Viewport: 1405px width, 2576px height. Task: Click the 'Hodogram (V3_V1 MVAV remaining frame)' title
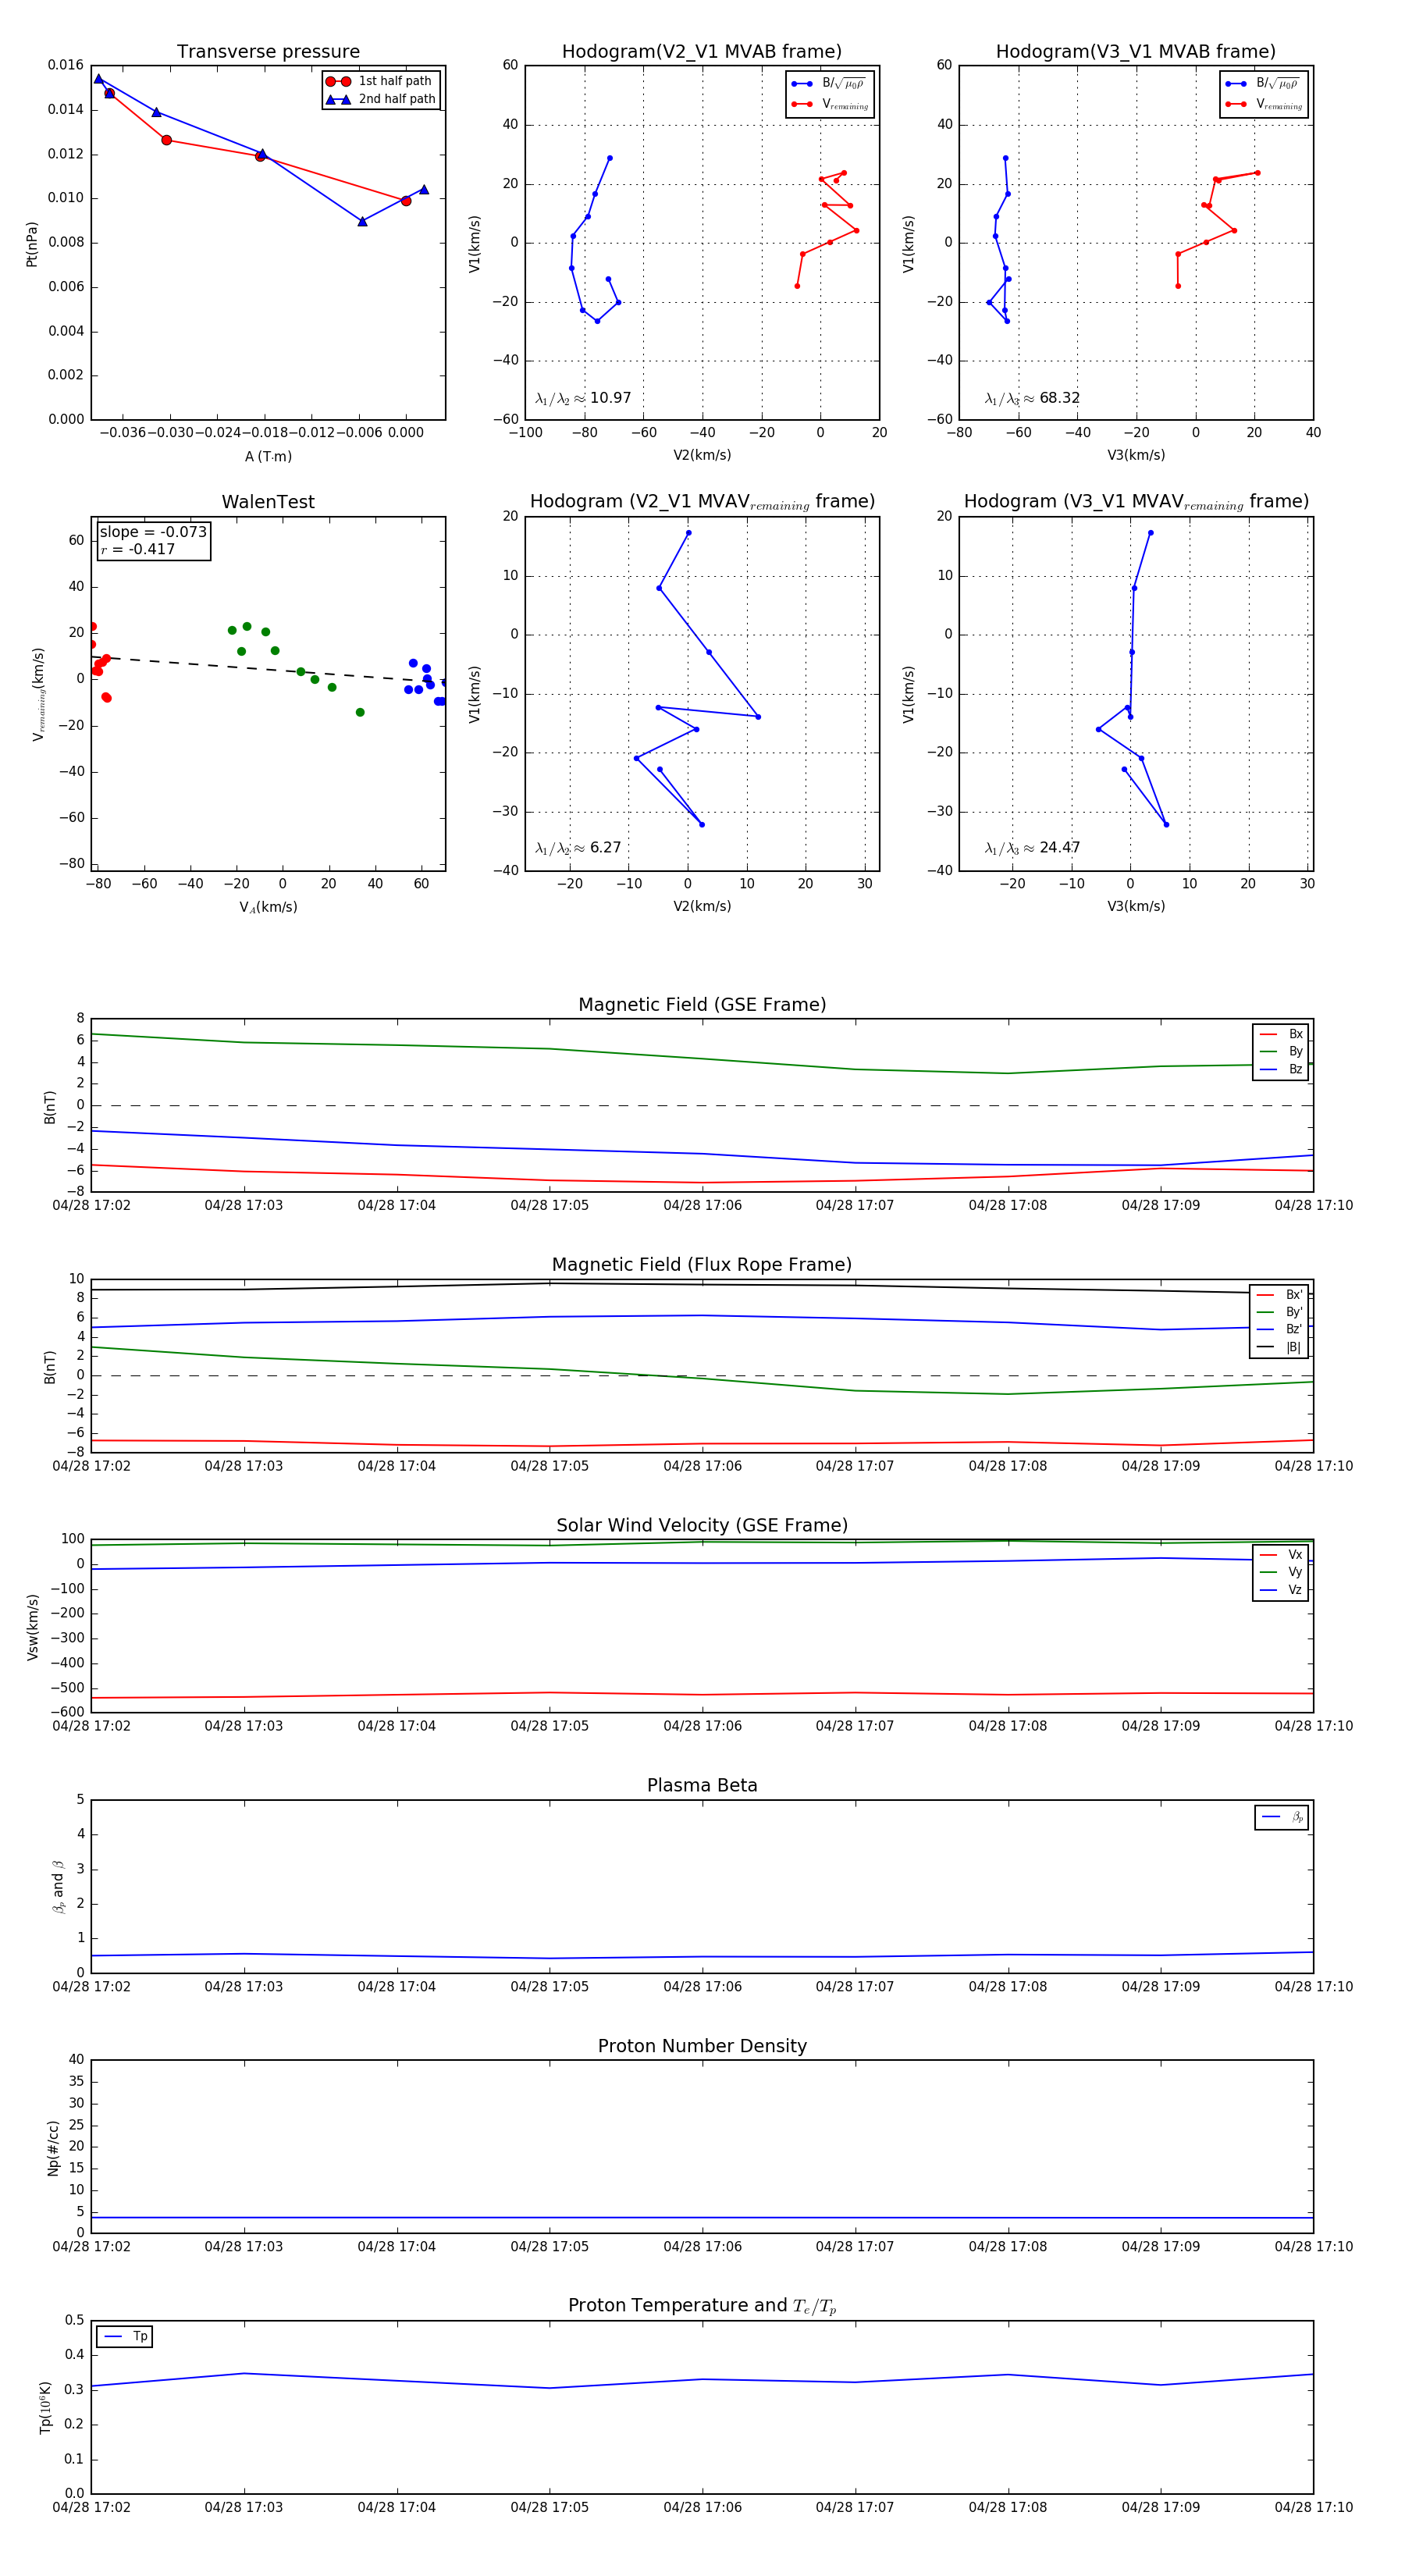[1136, 502]
